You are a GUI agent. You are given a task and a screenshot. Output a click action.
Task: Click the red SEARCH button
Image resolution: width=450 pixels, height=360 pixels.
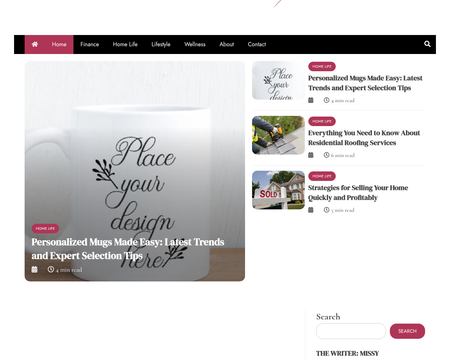pyautogui.click(x=407, y=331)
